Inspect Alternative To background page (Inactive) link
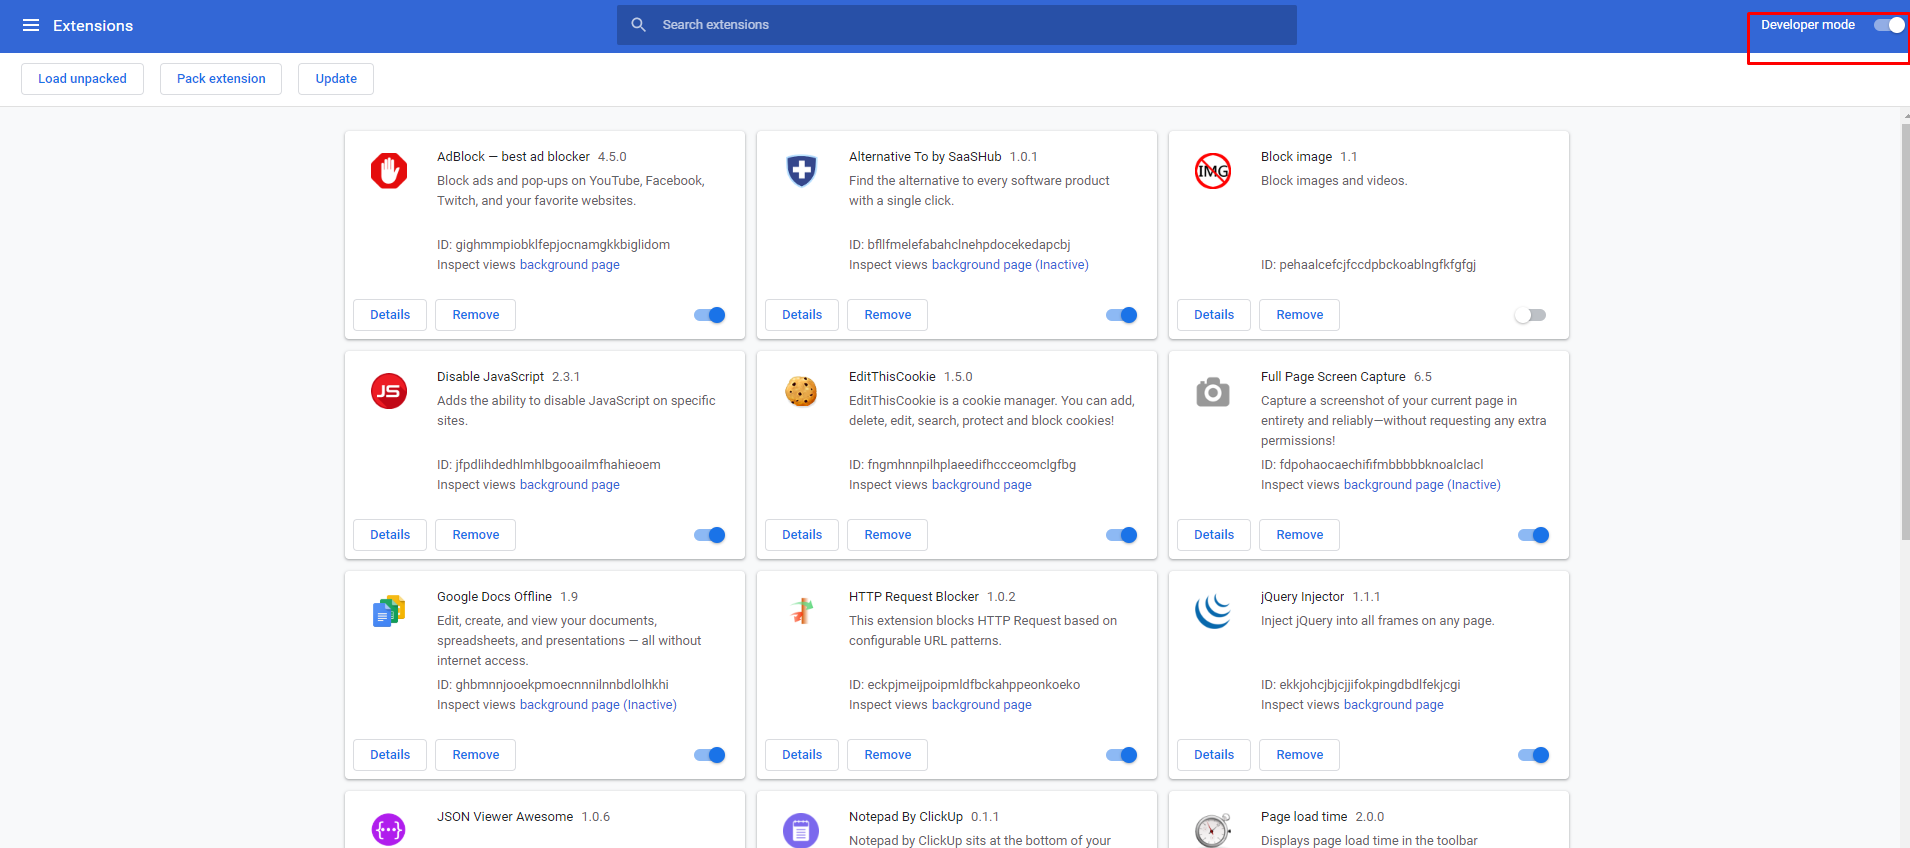The height and width of the screenshot is (848, 1910). pos(1010,265)
